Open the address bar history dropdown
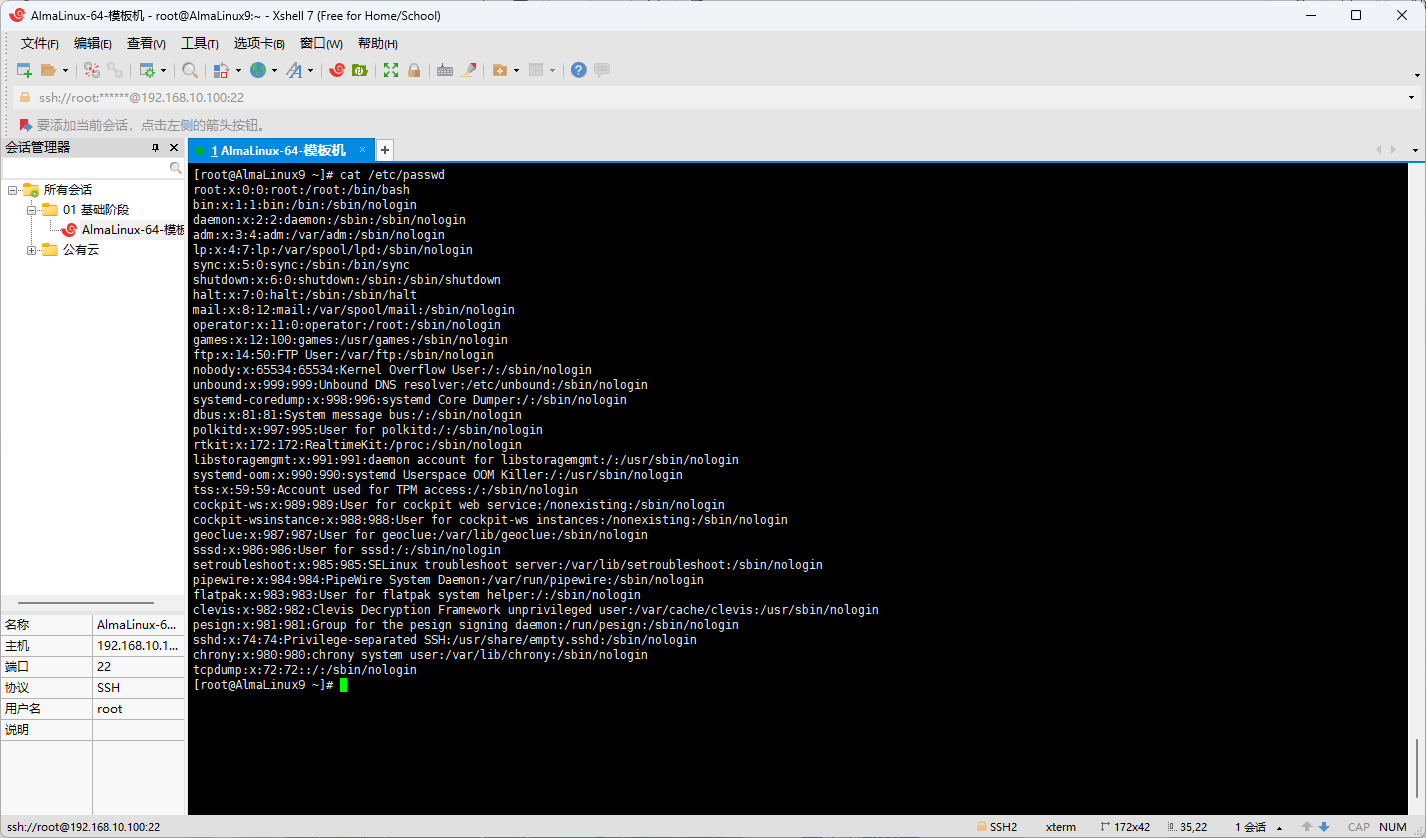The height and width of the screenshot is (838, 1426). [x=1411, y=98]
